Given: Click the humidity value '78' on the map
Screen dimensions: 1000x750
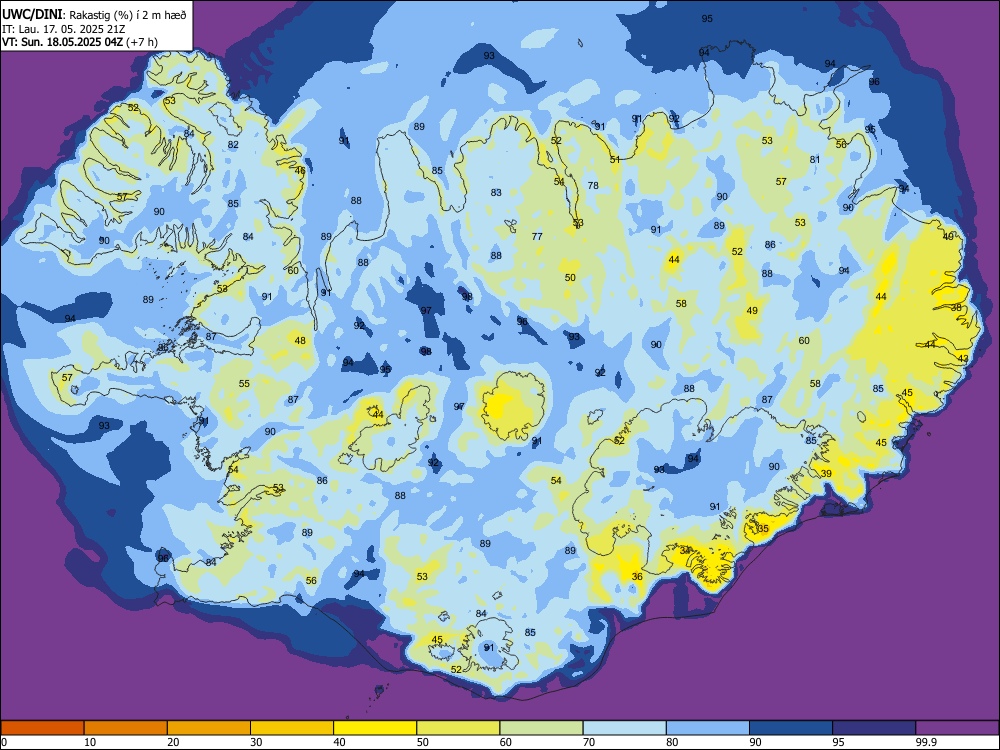Looking at the screenshot, I should 593,186.
